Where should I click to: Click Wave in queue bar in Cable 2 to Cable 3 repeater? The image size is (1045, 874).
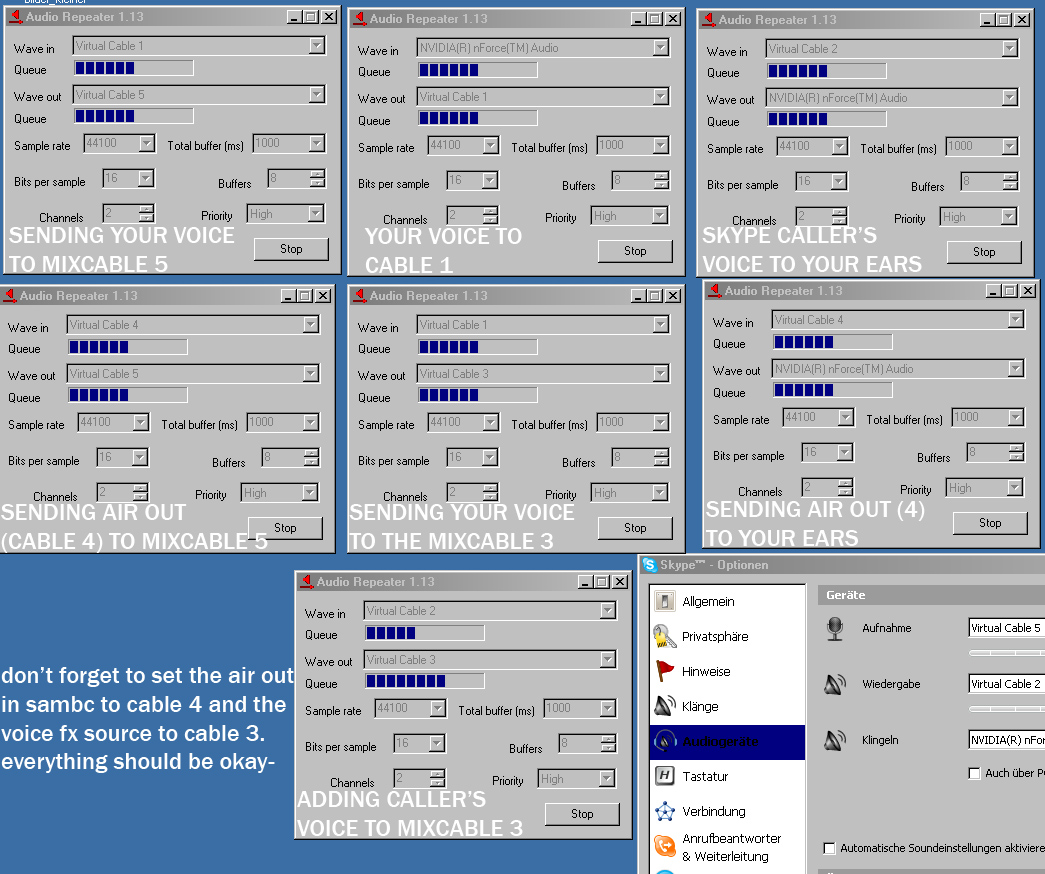click(425, 633)
